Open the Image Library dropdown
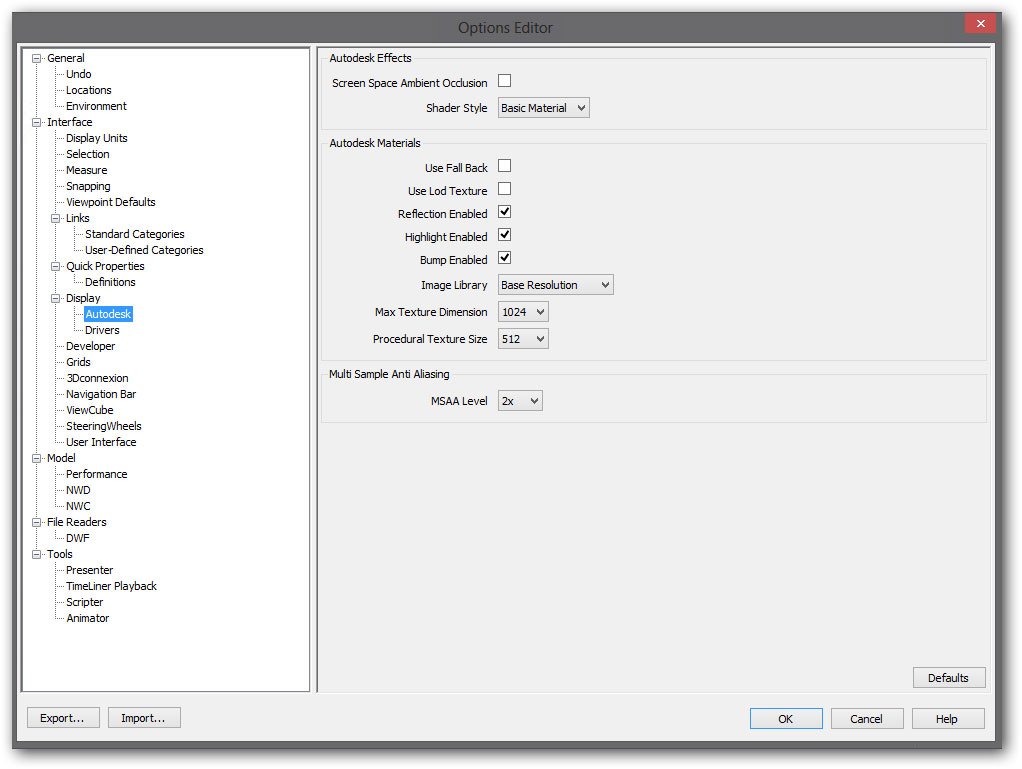This screenshot has height=769, width=1022. pyautogui.click(x=555, y=285)
